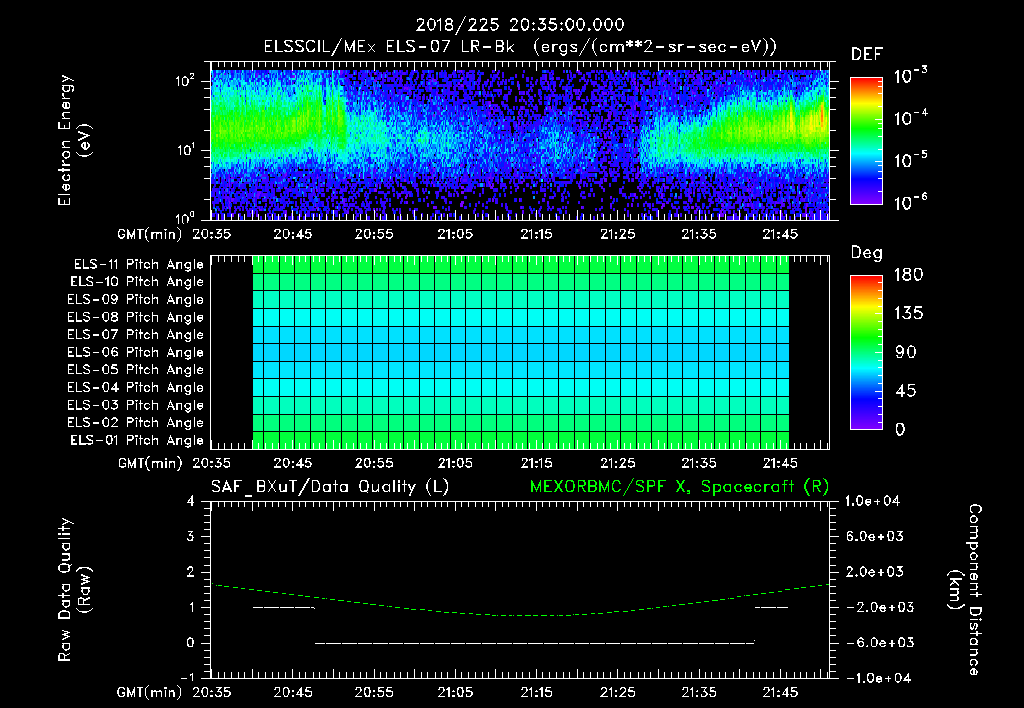Viewport: 1024px width, 708px height.
Task: Click the 21:45 time label under the spectrogram
Action: click(780, 234)
